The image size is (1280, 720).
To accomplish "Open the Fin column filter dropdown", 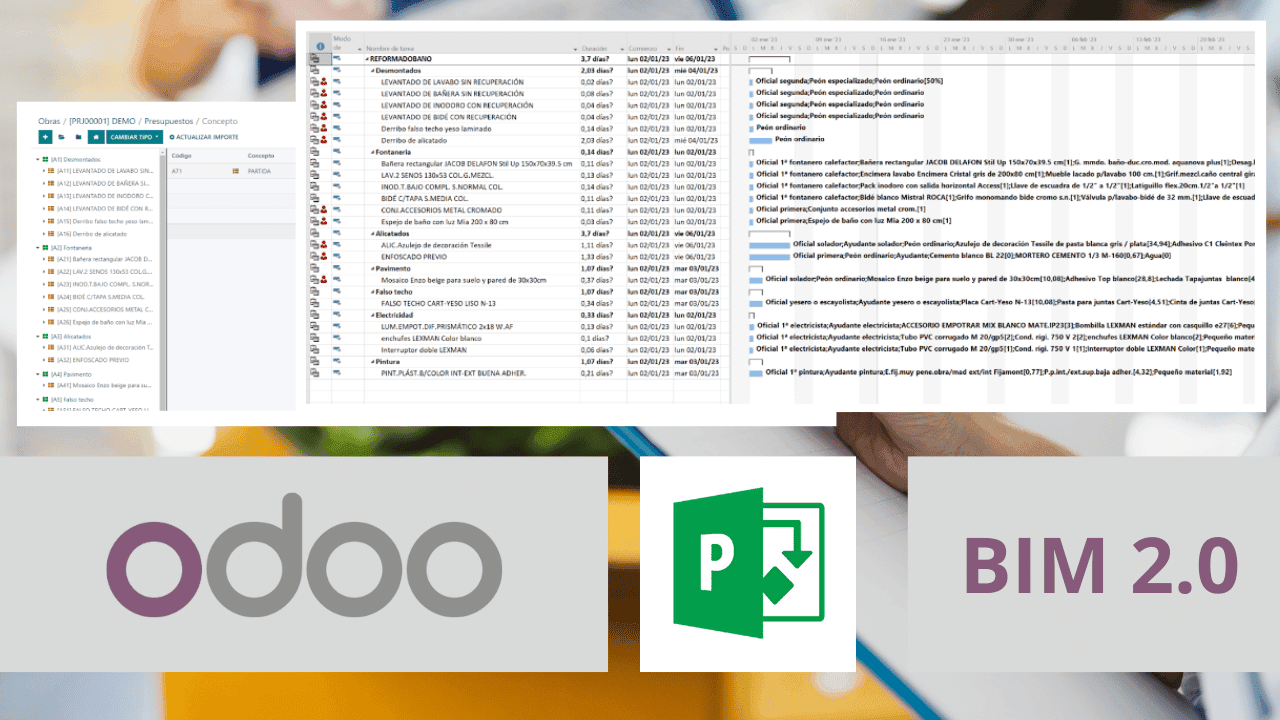I will 714,49.
